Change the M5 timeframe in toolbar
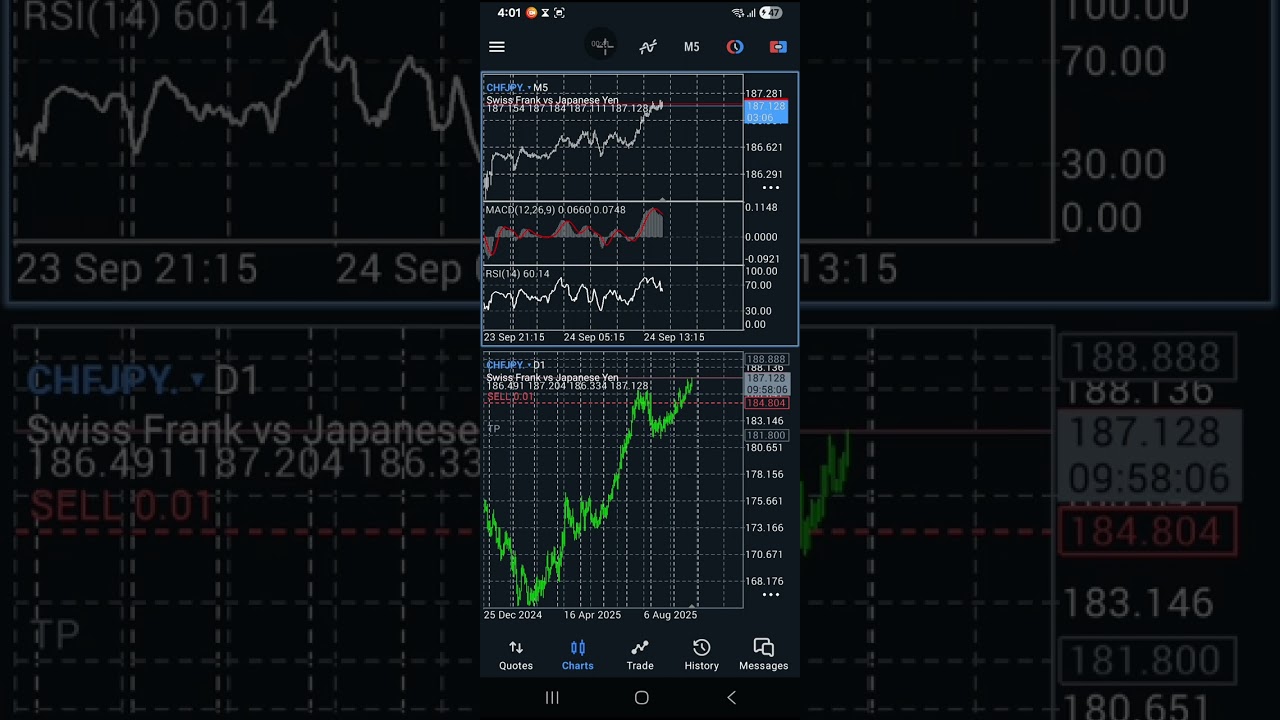 pyautogui.click(x=691, y=47)
